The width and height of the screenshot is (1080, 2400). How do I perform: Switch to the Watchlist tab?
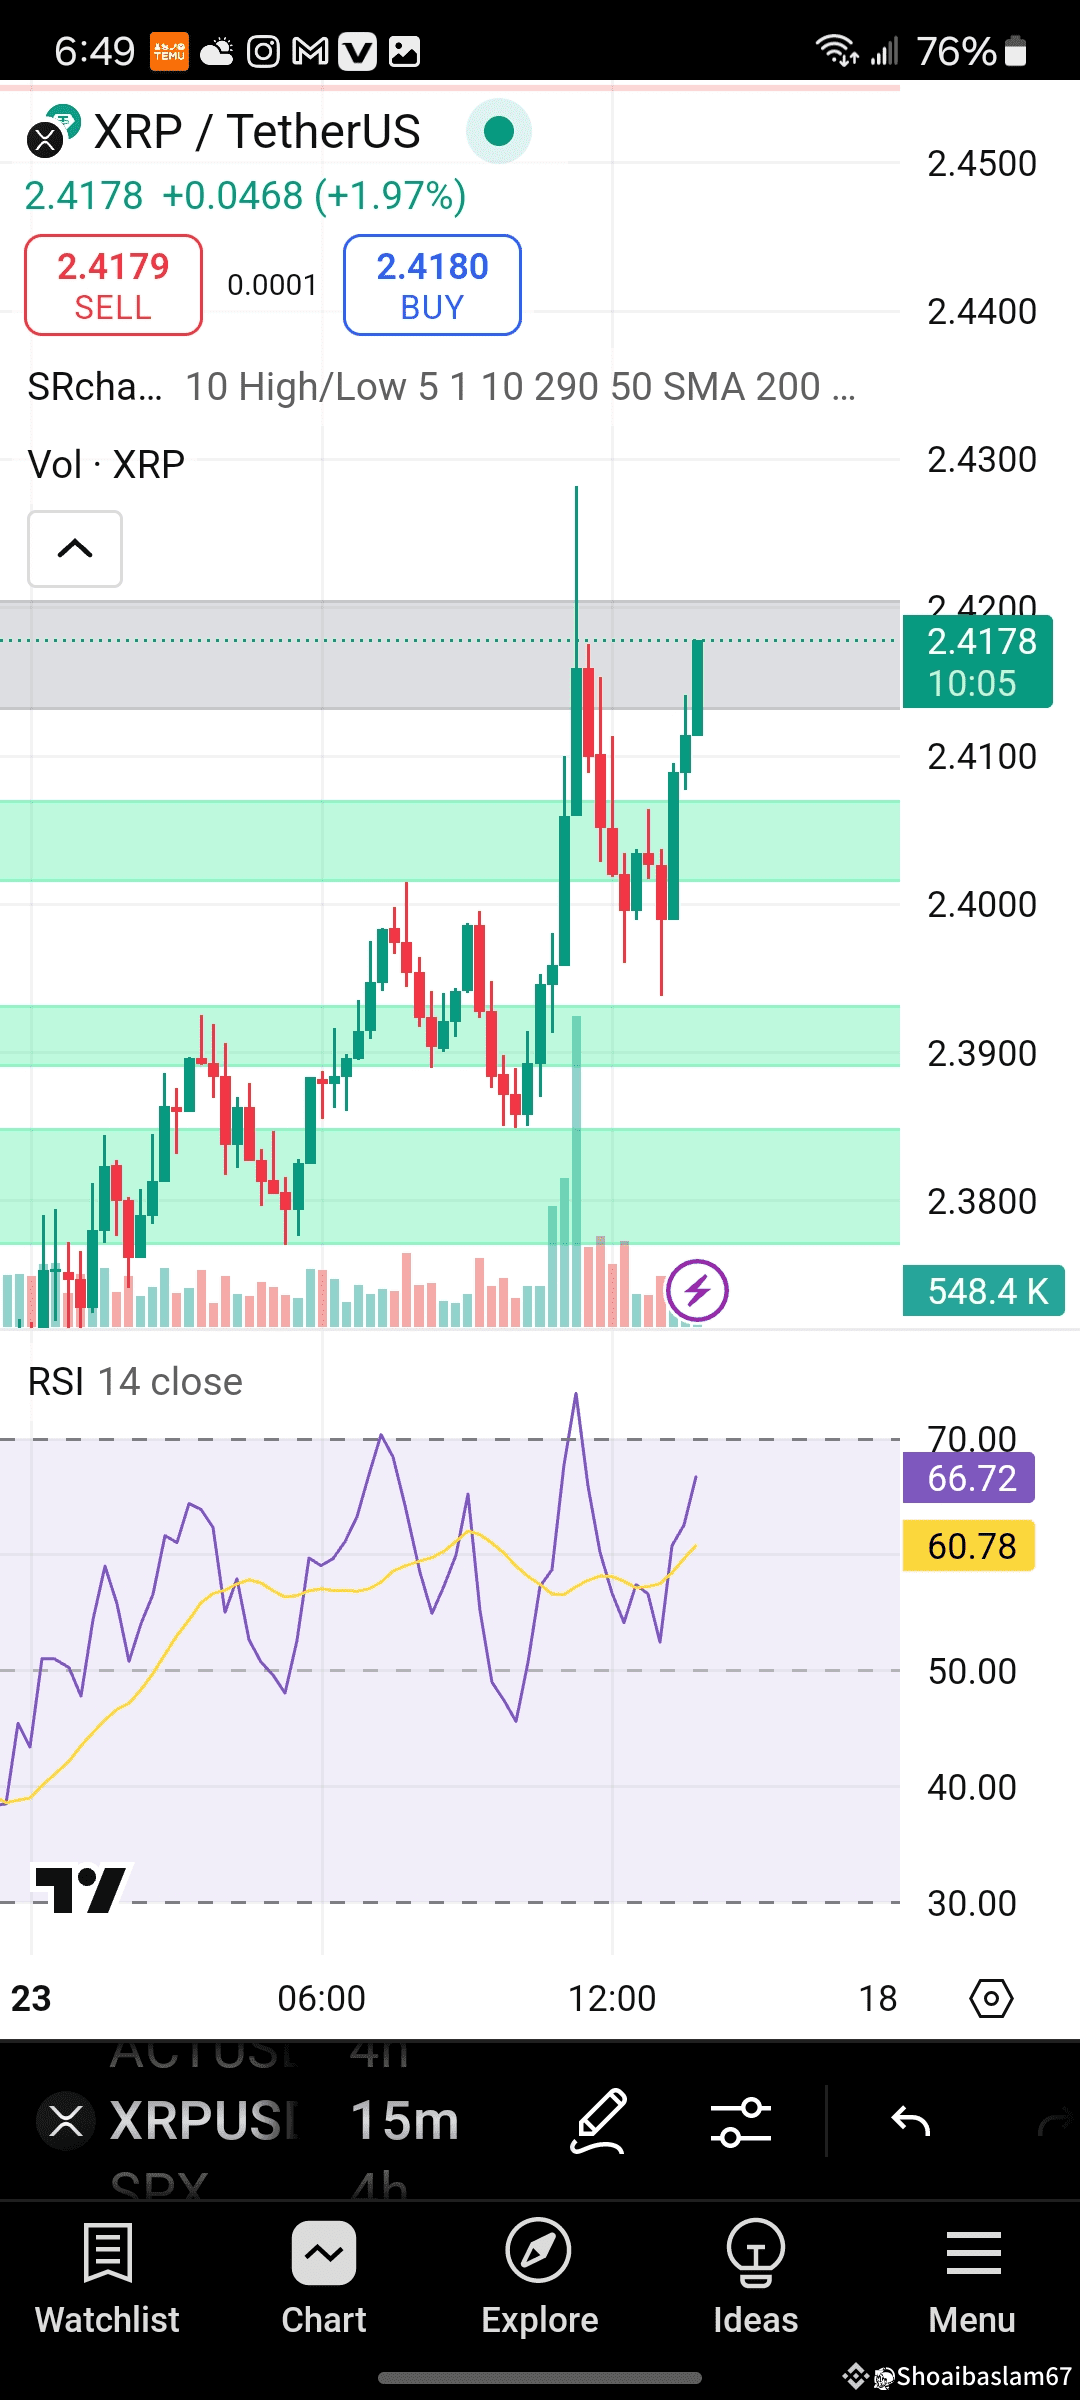(107, 2279)
